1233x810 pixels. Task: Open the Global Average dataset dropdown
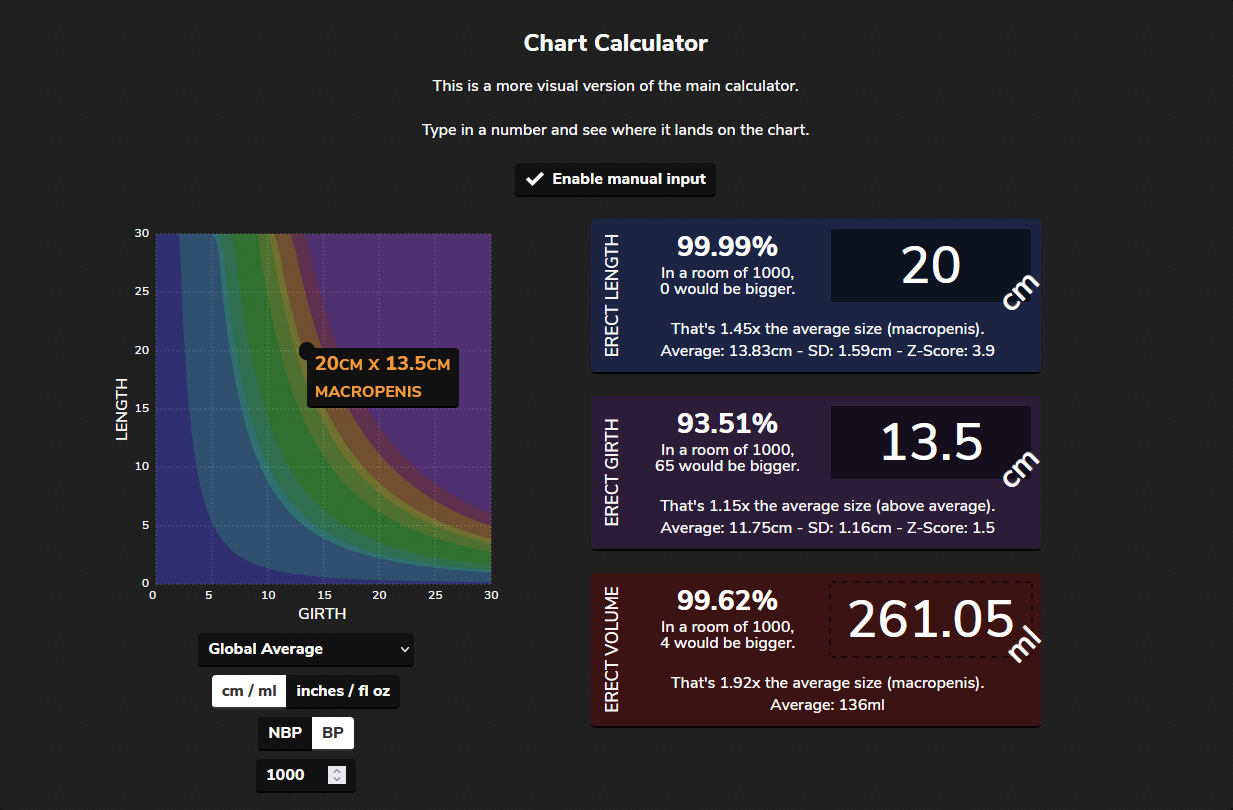[x=306, y=649]
